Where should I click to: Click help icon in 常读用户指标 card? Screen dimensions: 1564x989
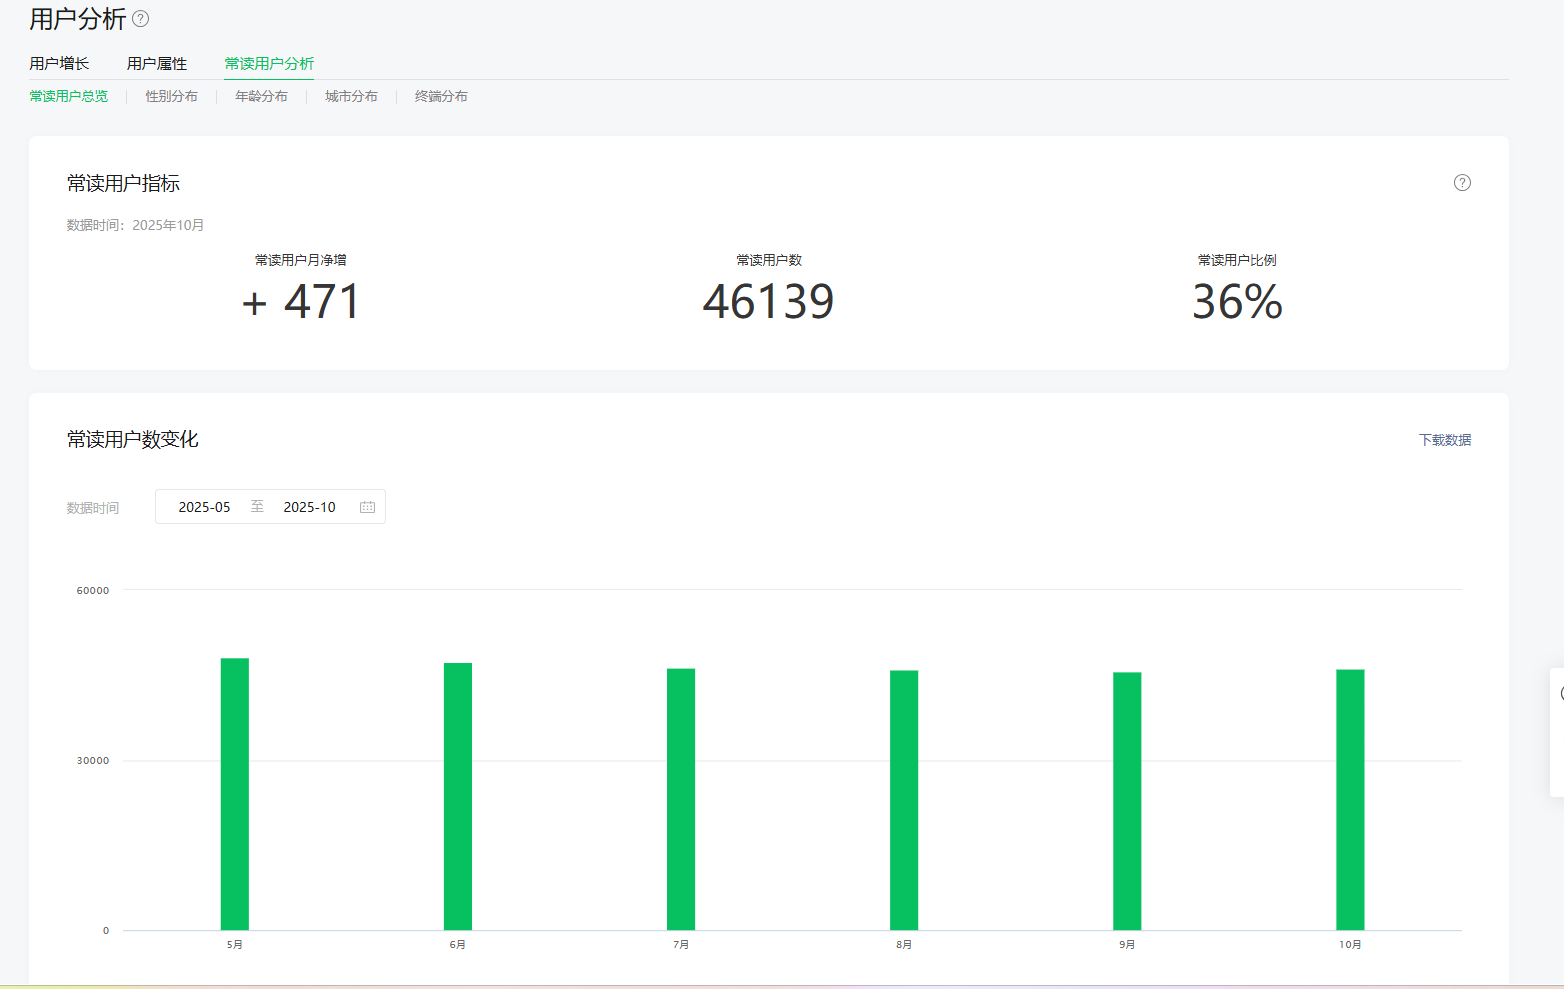1462,183
